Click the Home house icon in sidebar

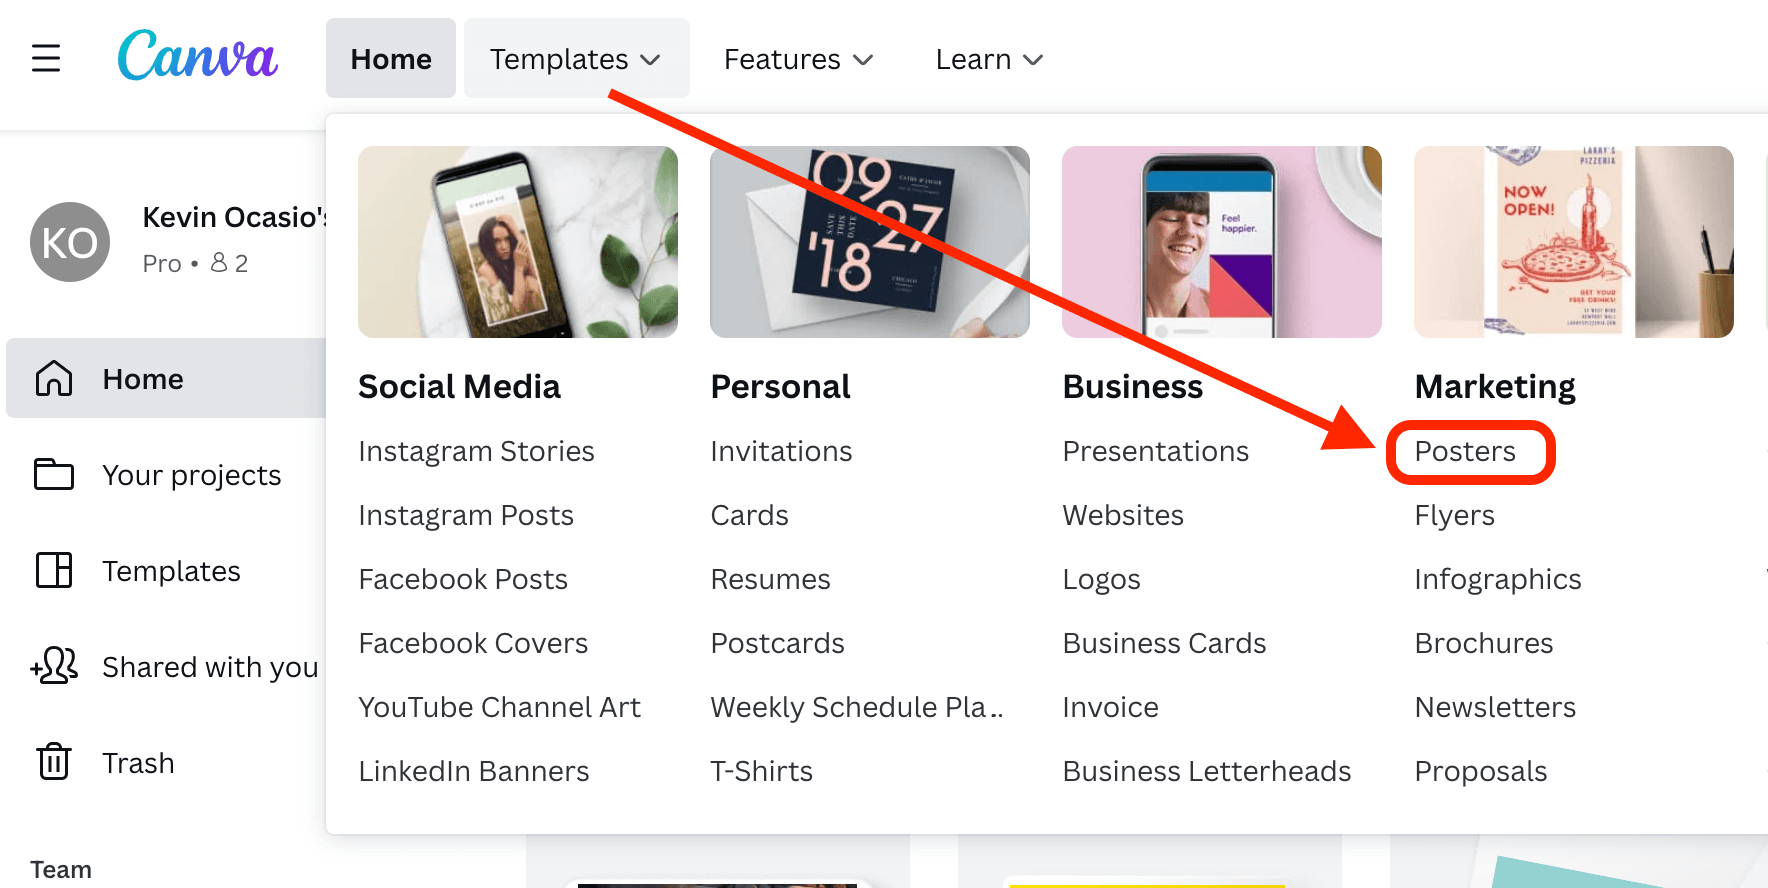point(54,379)
